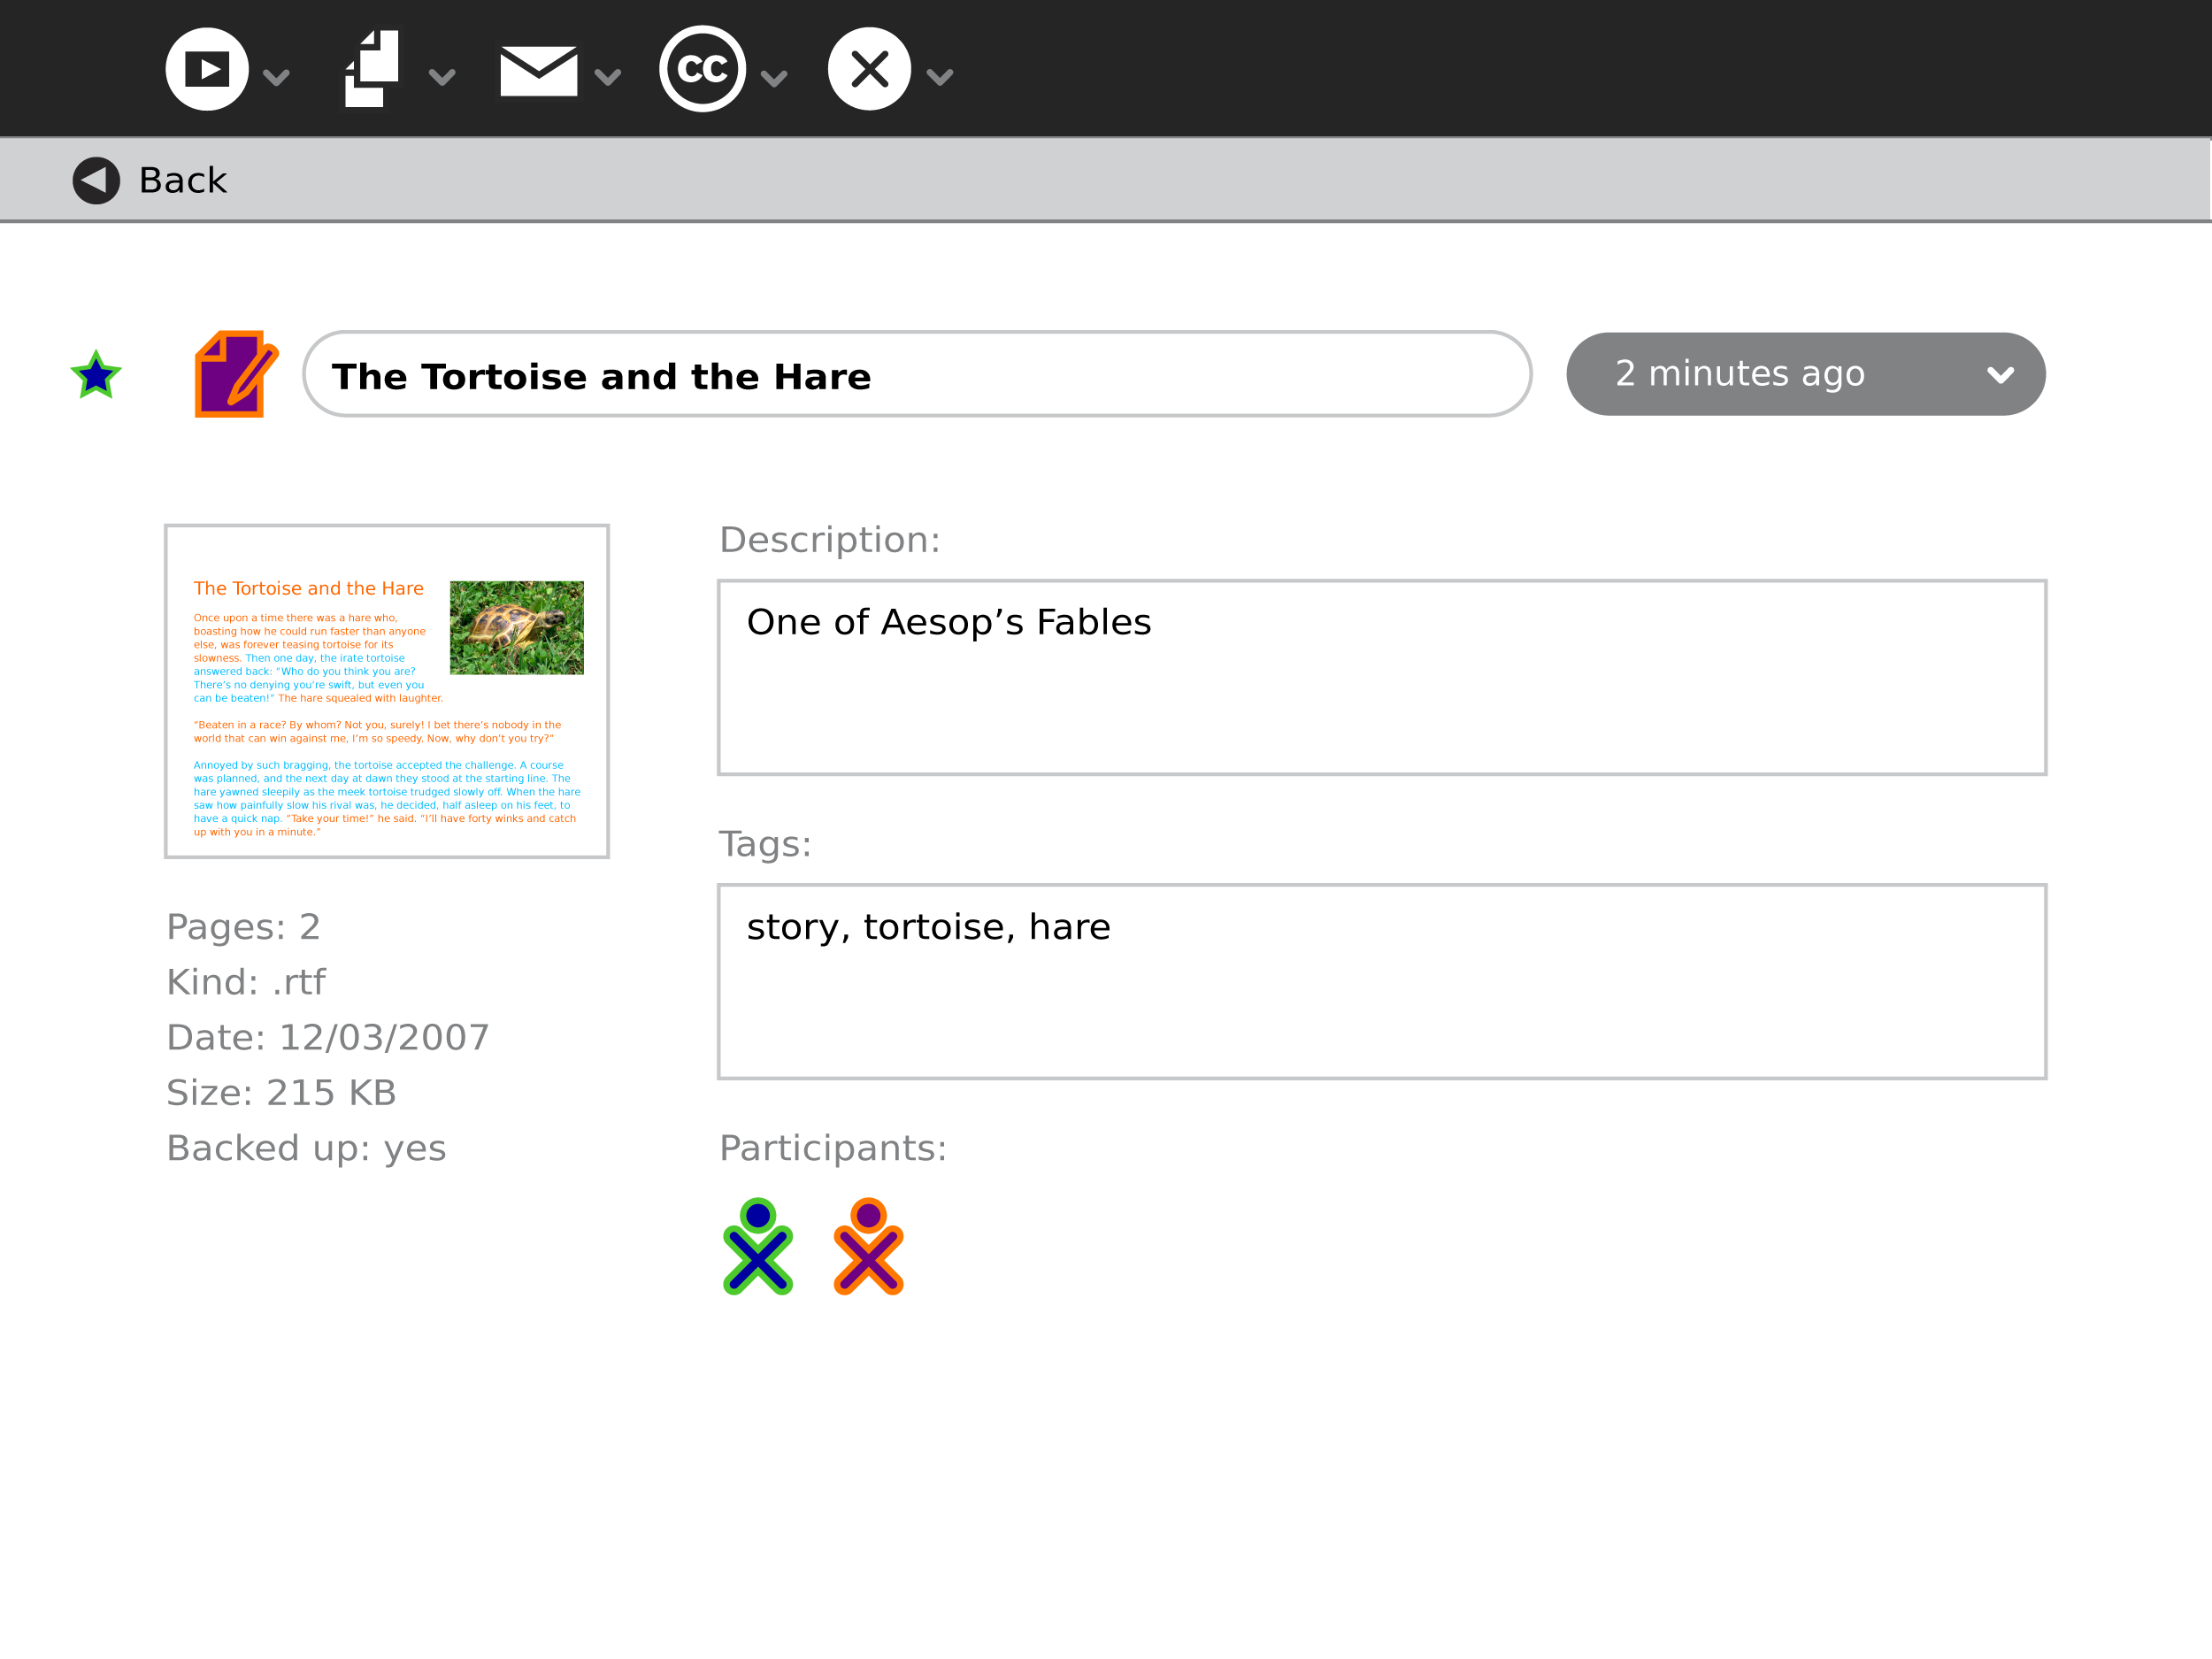Click the title field 'The Tortoise and the Hare'
The height and width of the screenshot is (1659, 2212).
[916, 374]
